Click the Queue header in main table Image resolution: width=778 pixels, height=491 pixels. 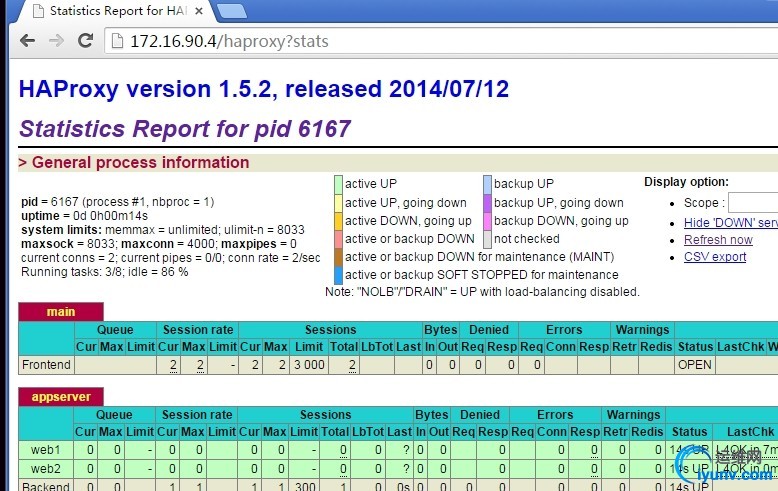pos(115,330)
